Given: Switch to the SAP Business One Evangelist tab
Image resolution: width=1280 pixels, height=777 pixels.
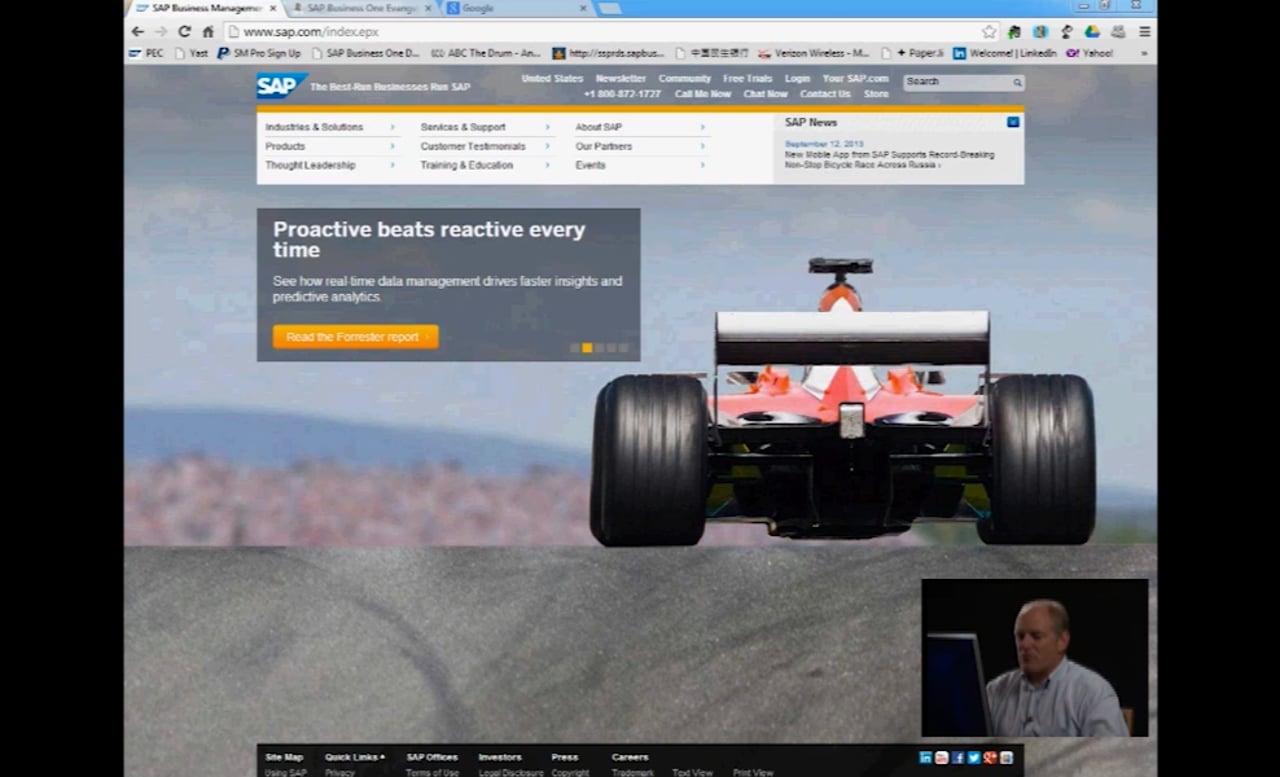Looking at the screenshot, I should tap(362, 8).
